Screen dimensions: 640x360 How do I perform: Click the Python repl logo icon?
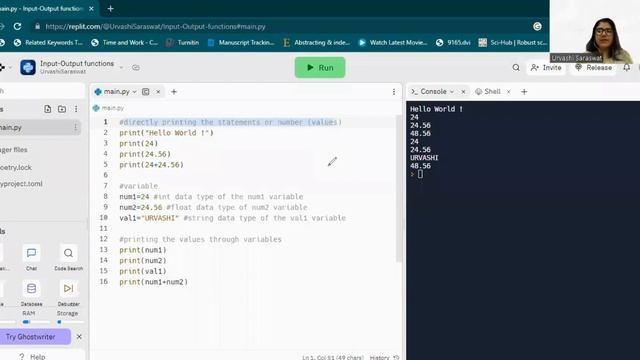[28, 67]
